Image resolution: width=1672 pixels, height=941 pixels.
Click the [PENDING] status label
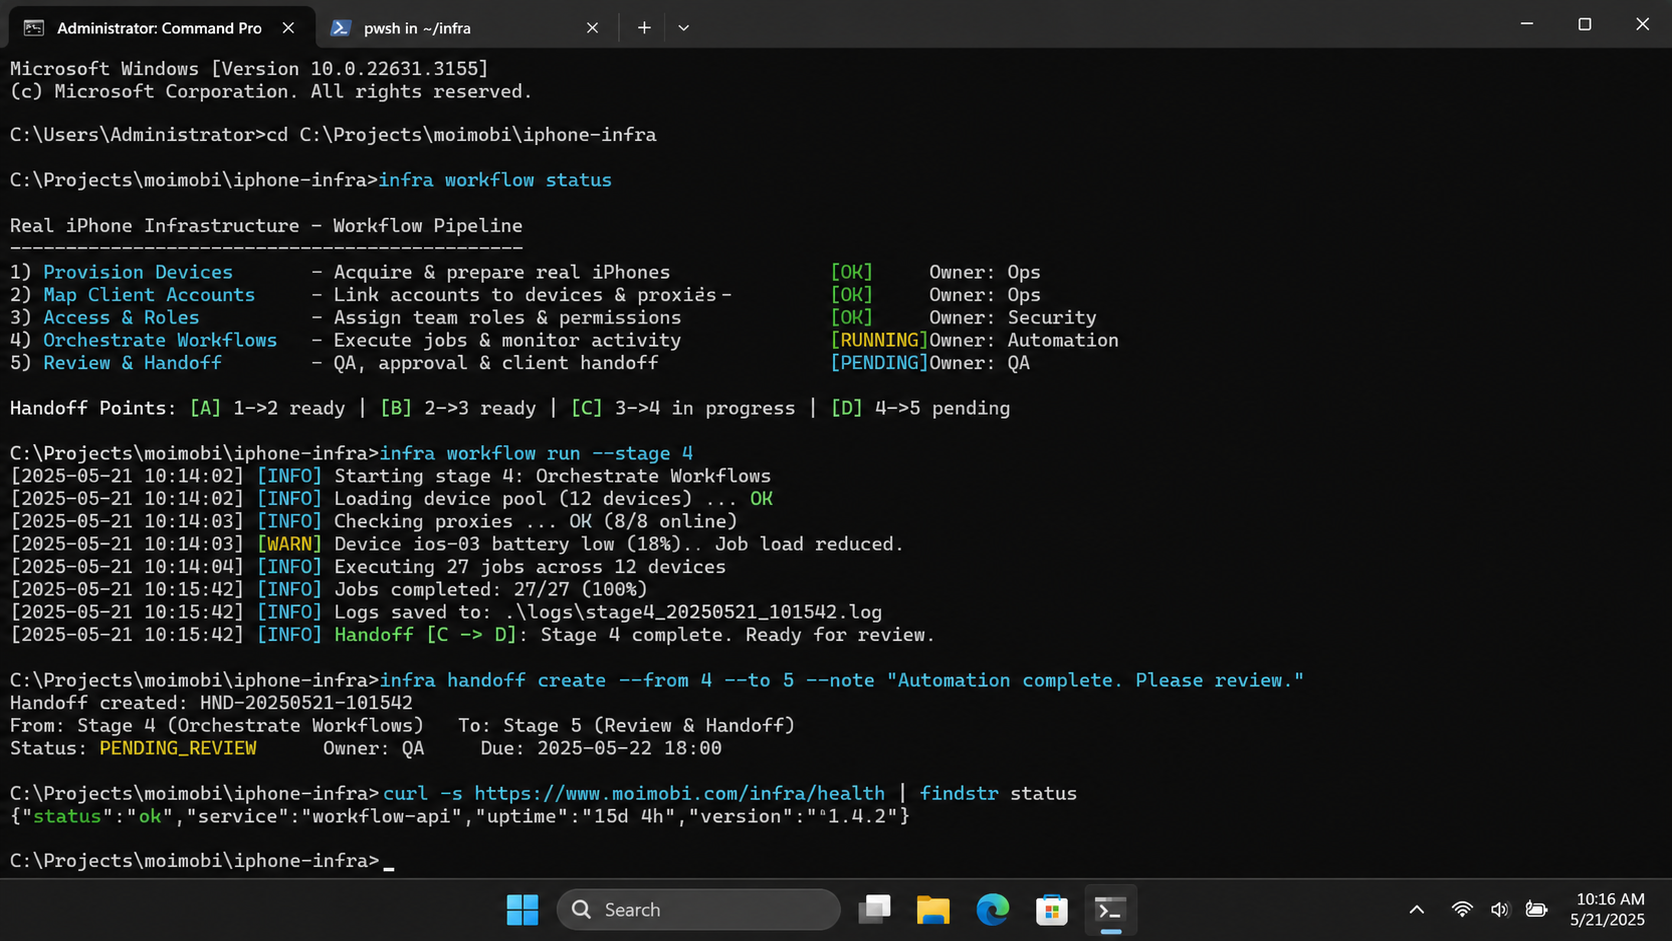[x=879, y=363]
